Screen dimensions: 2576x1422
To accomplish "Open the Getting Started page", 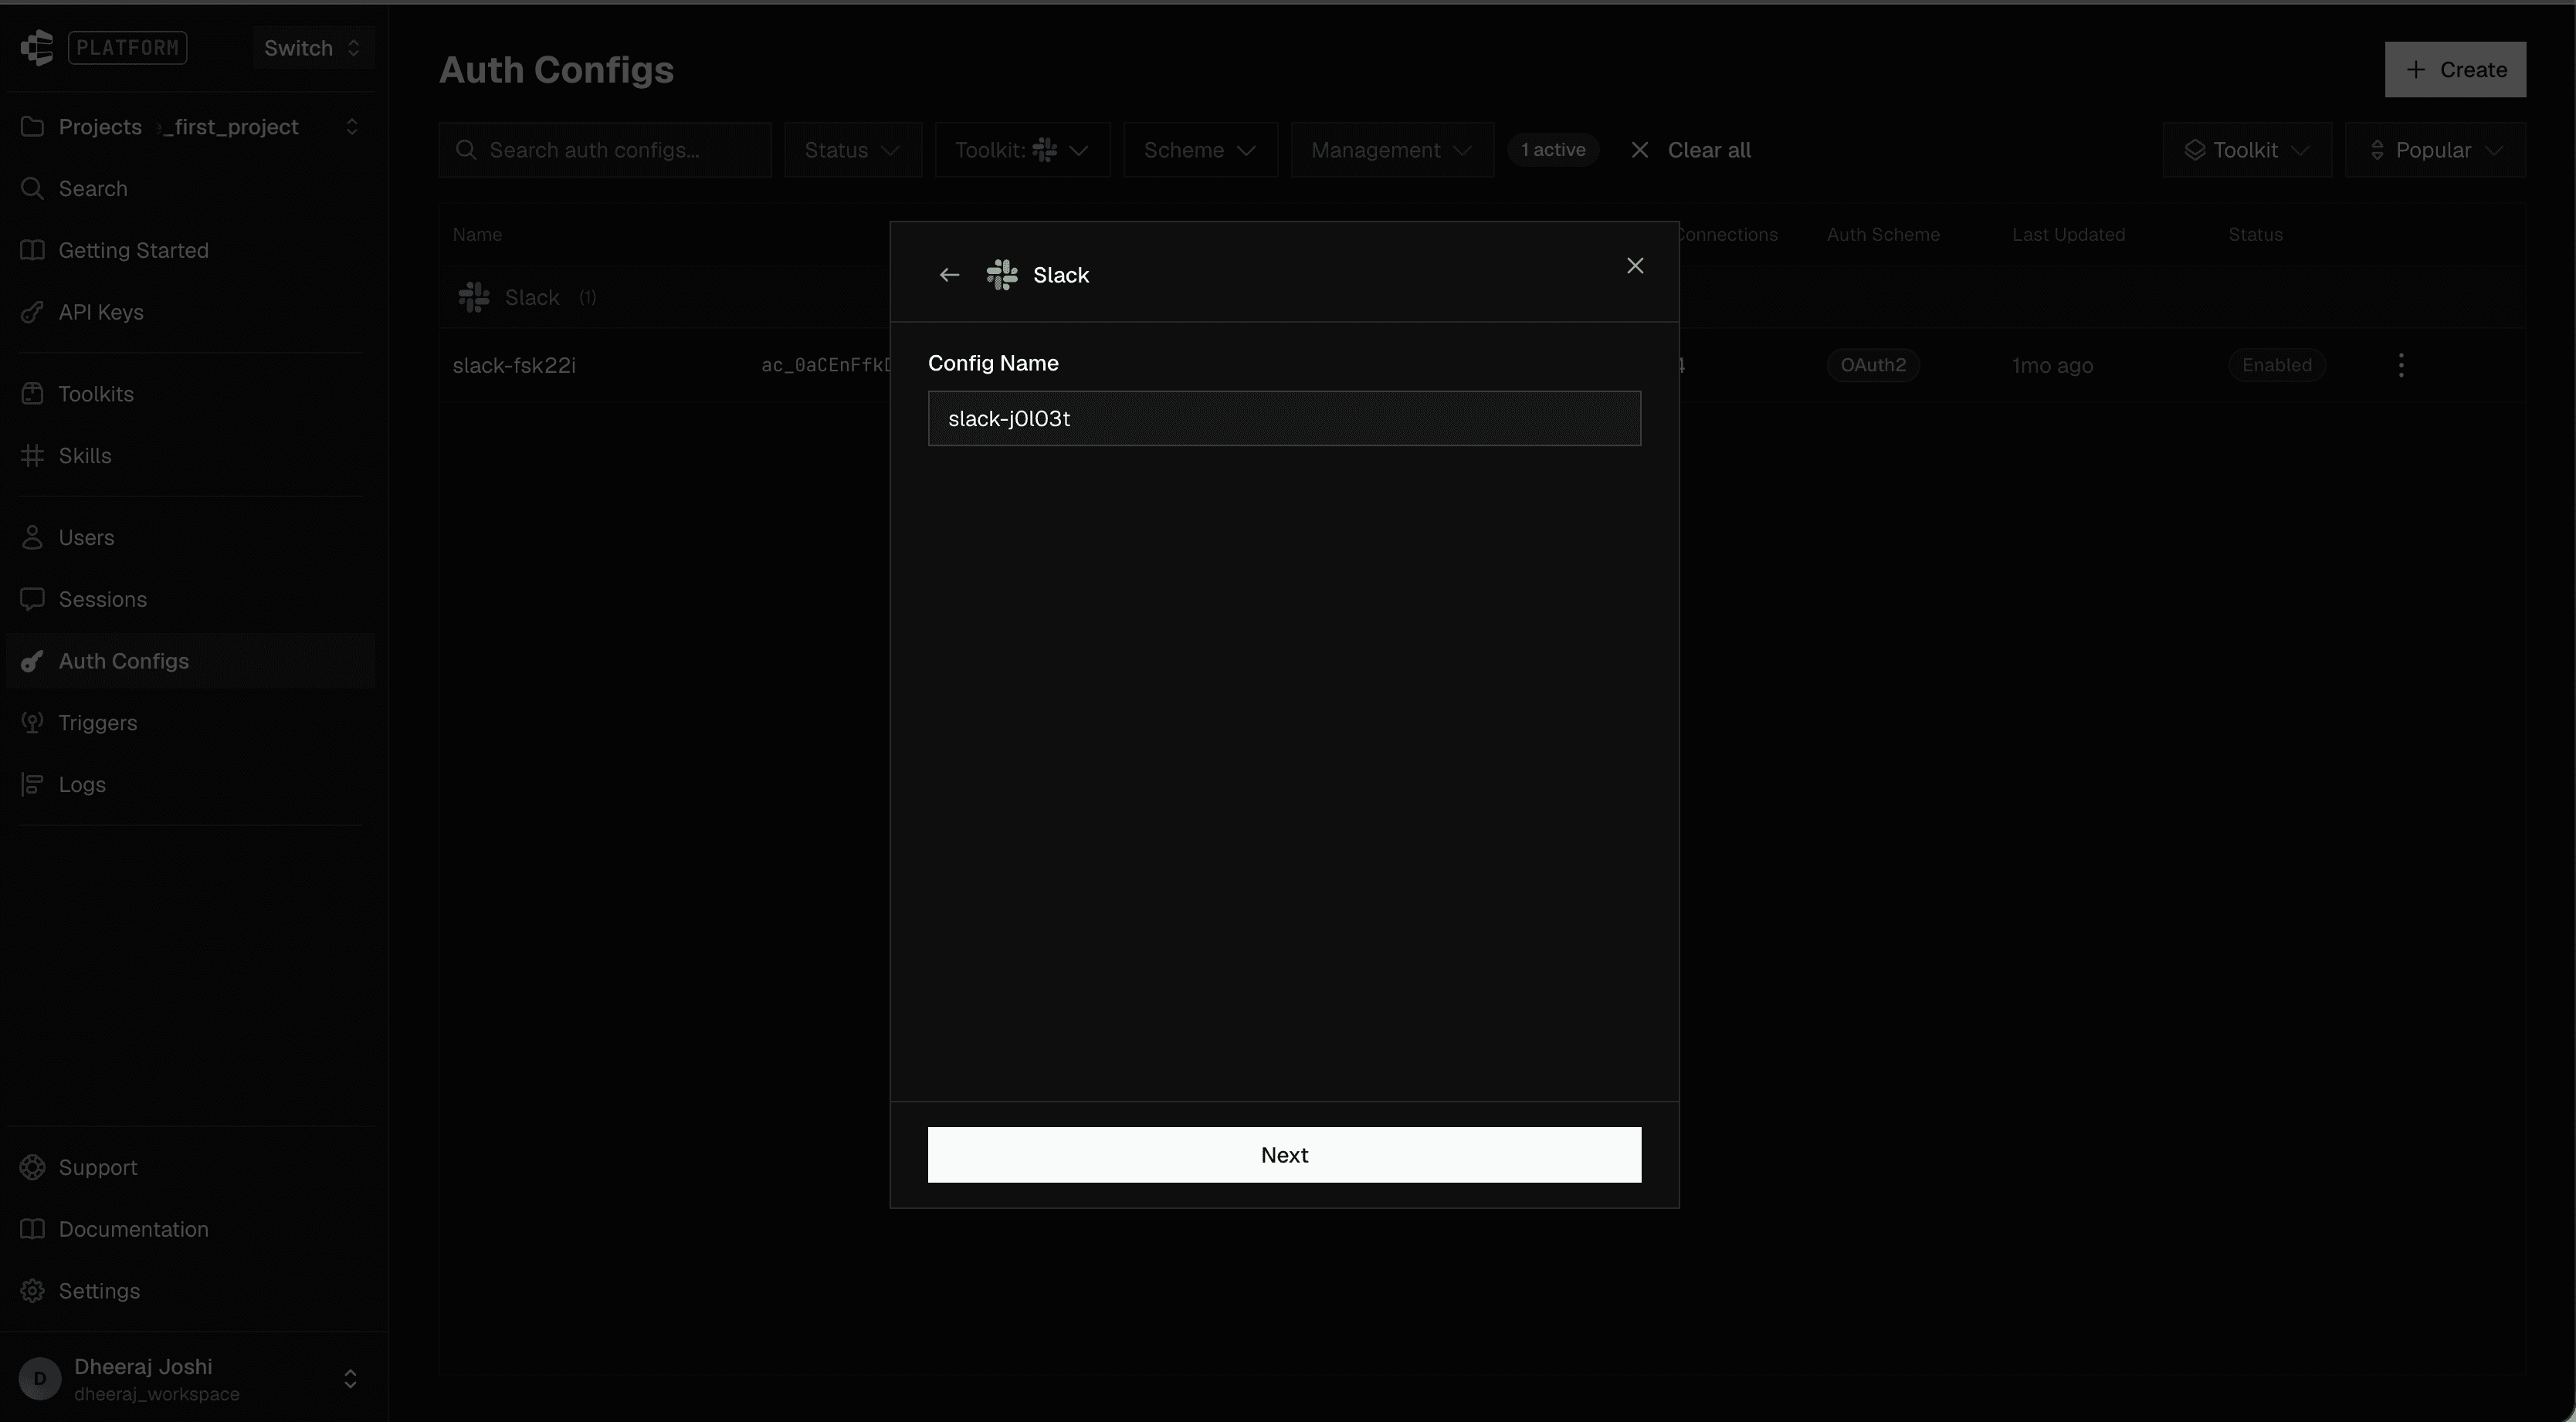I will 190,250.
